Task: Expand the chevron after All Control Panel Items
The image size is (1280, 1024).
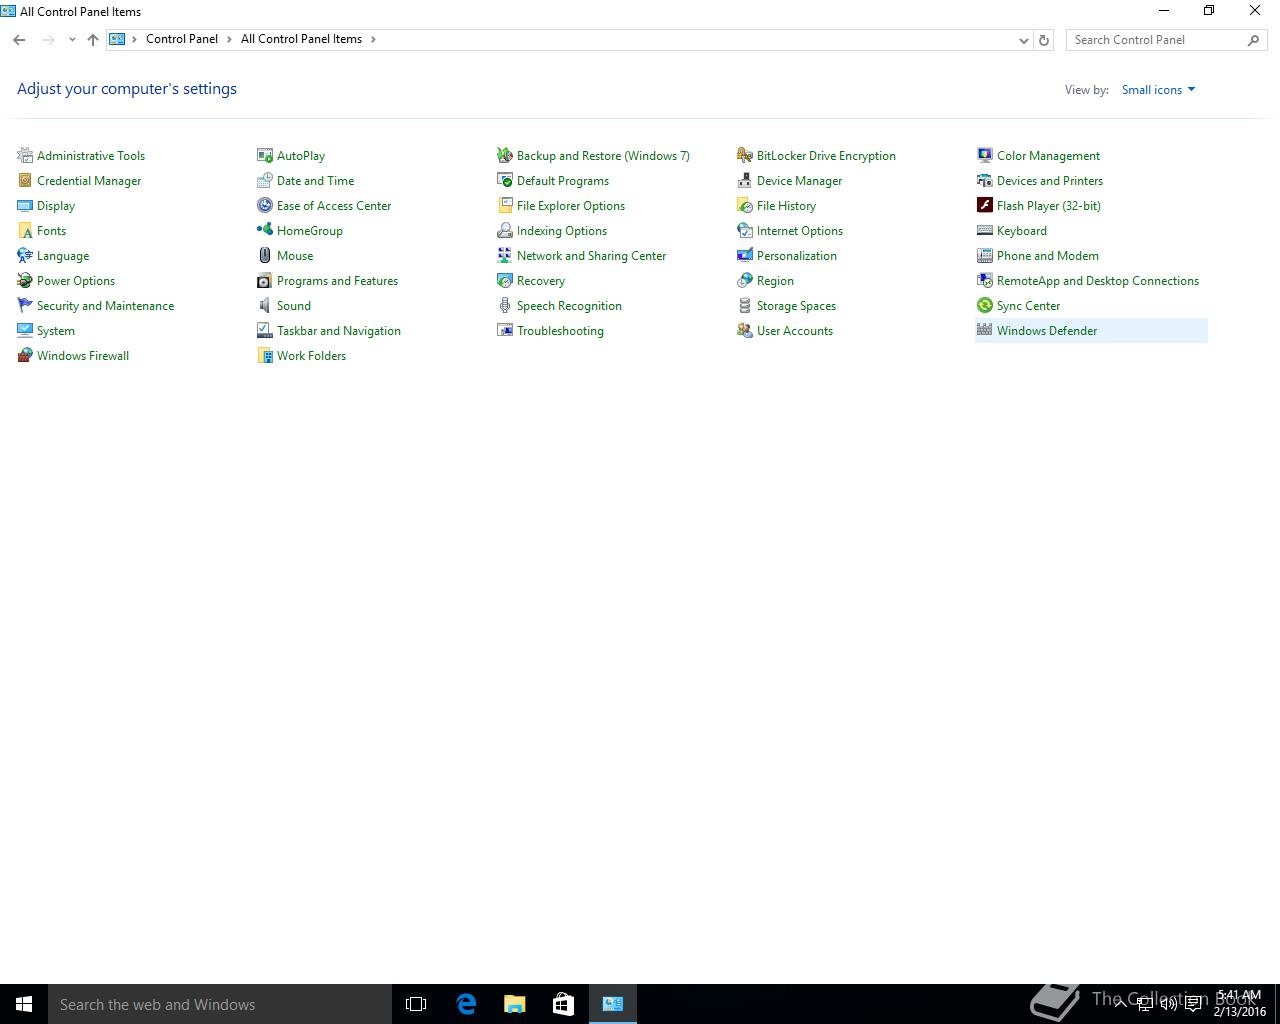Action: 374,39
